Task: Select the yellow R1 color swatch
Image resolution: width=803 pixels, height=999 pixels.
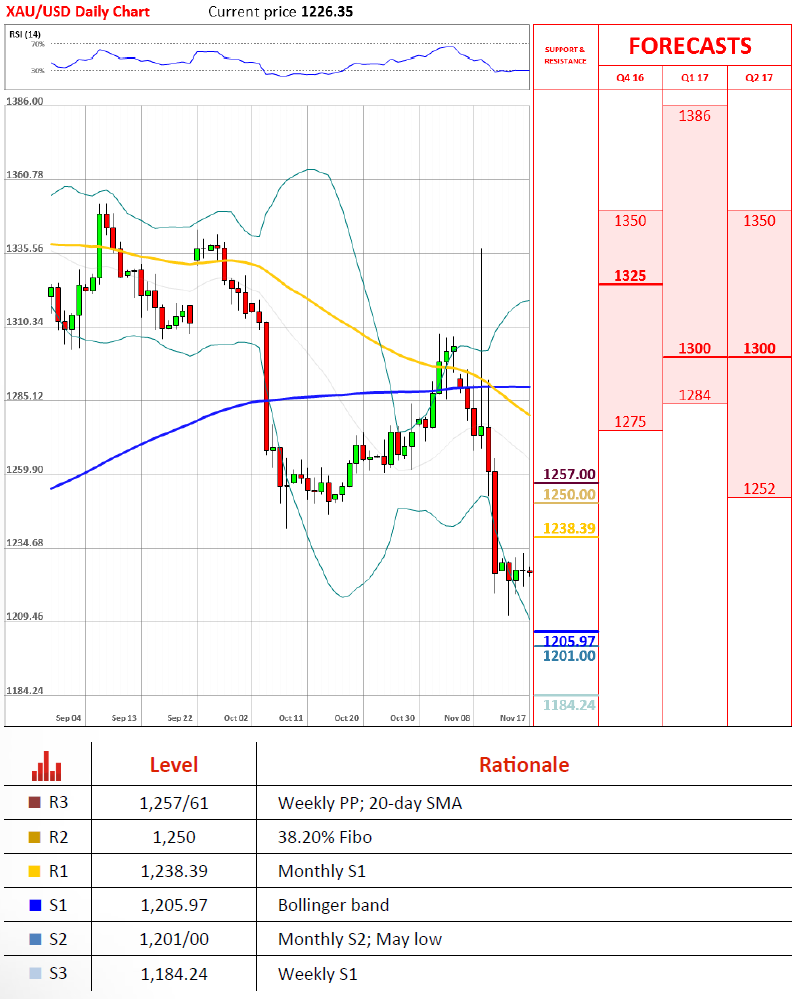Action: coord(35,871)
